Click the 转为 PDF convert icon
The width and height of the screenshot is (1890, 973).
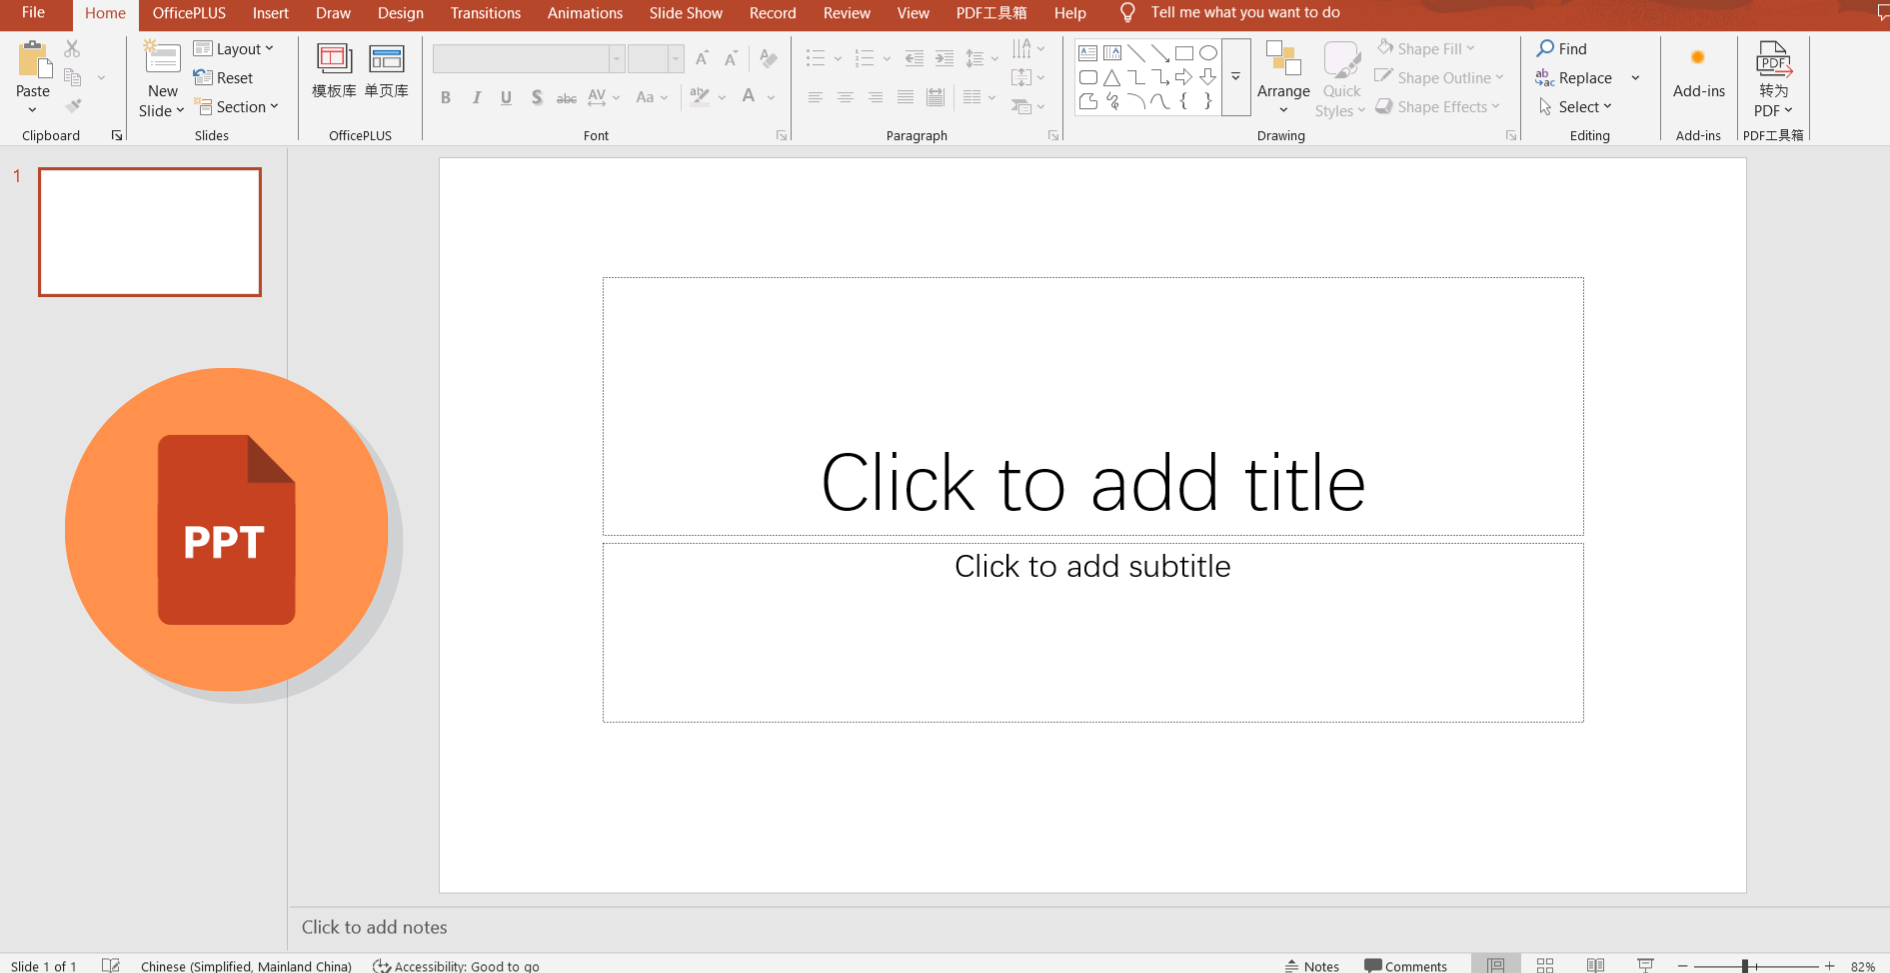click(x=1773, y=60)
